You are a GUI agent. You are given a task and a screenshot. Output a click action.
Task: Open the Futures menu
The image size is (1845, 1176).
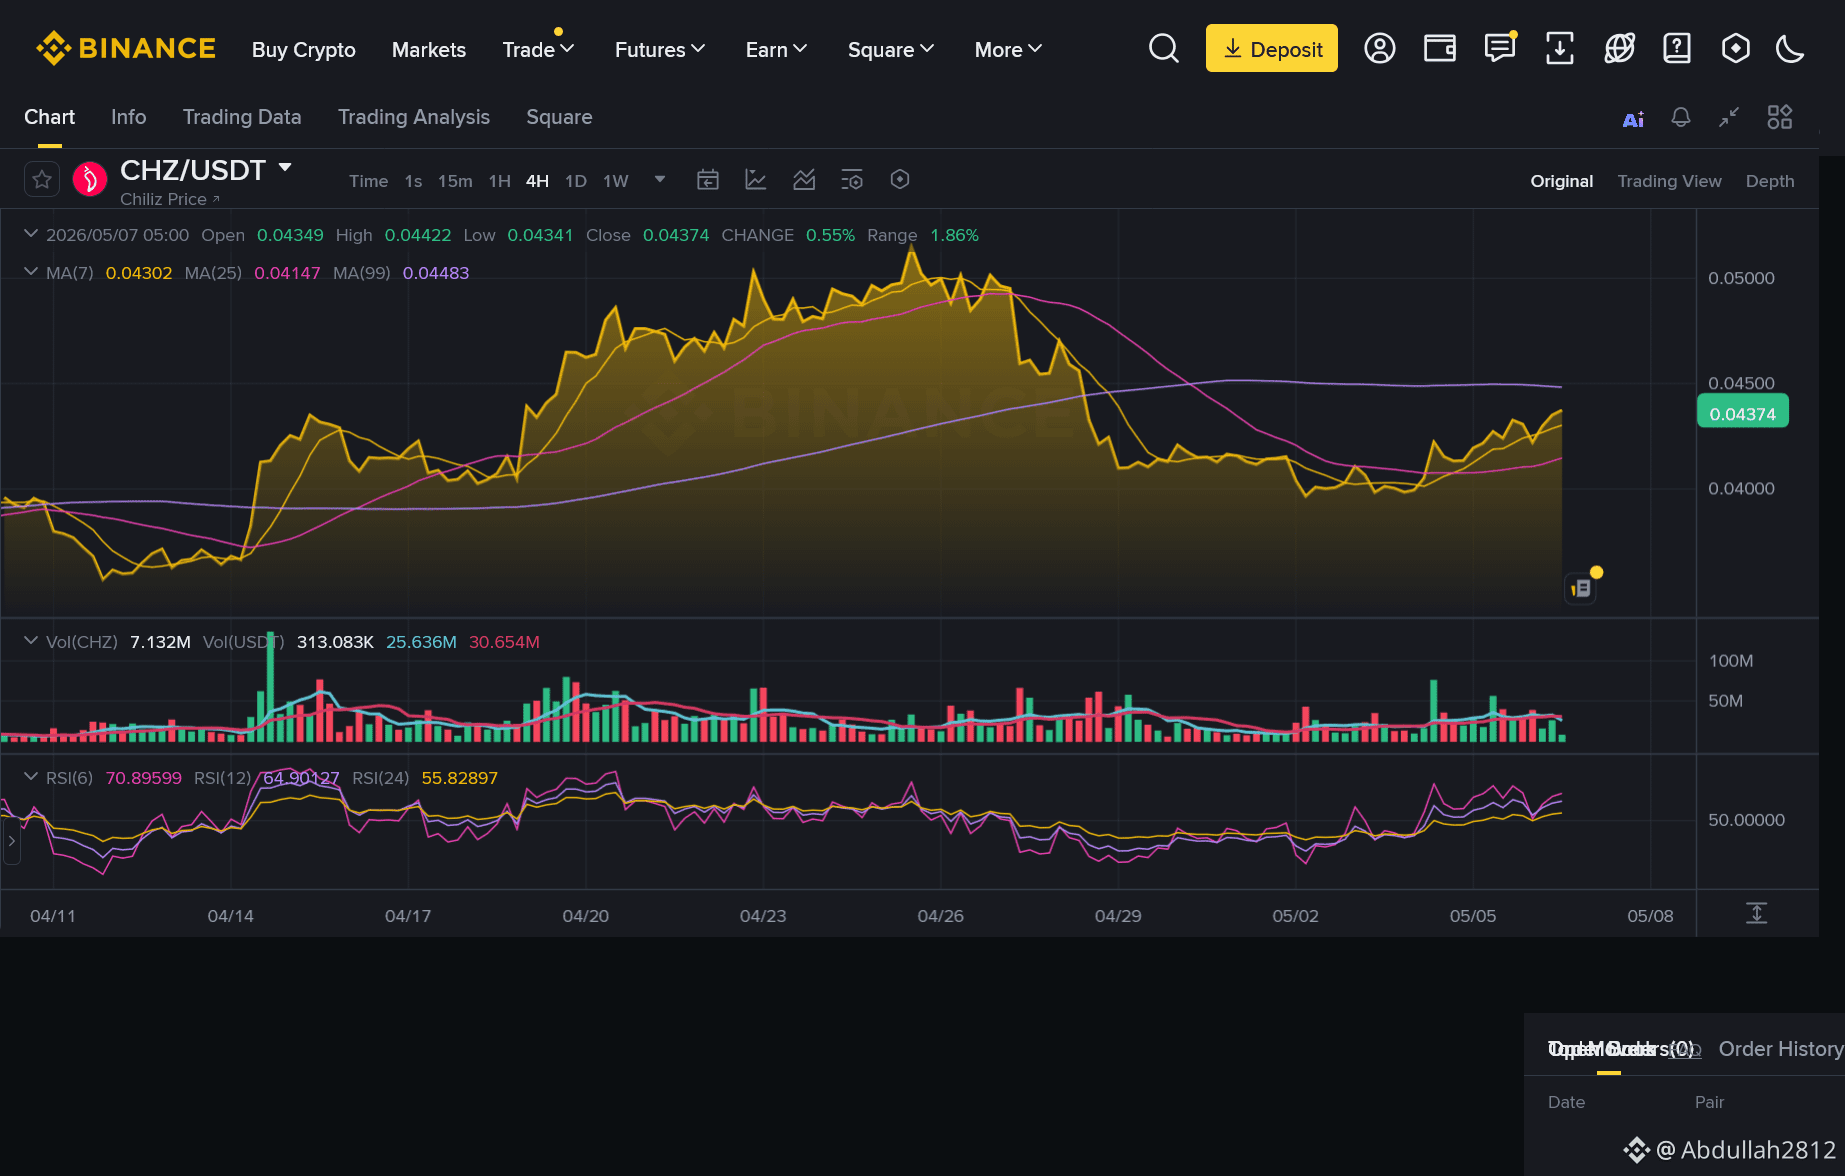pyautogui.click(x=660, y=49)
